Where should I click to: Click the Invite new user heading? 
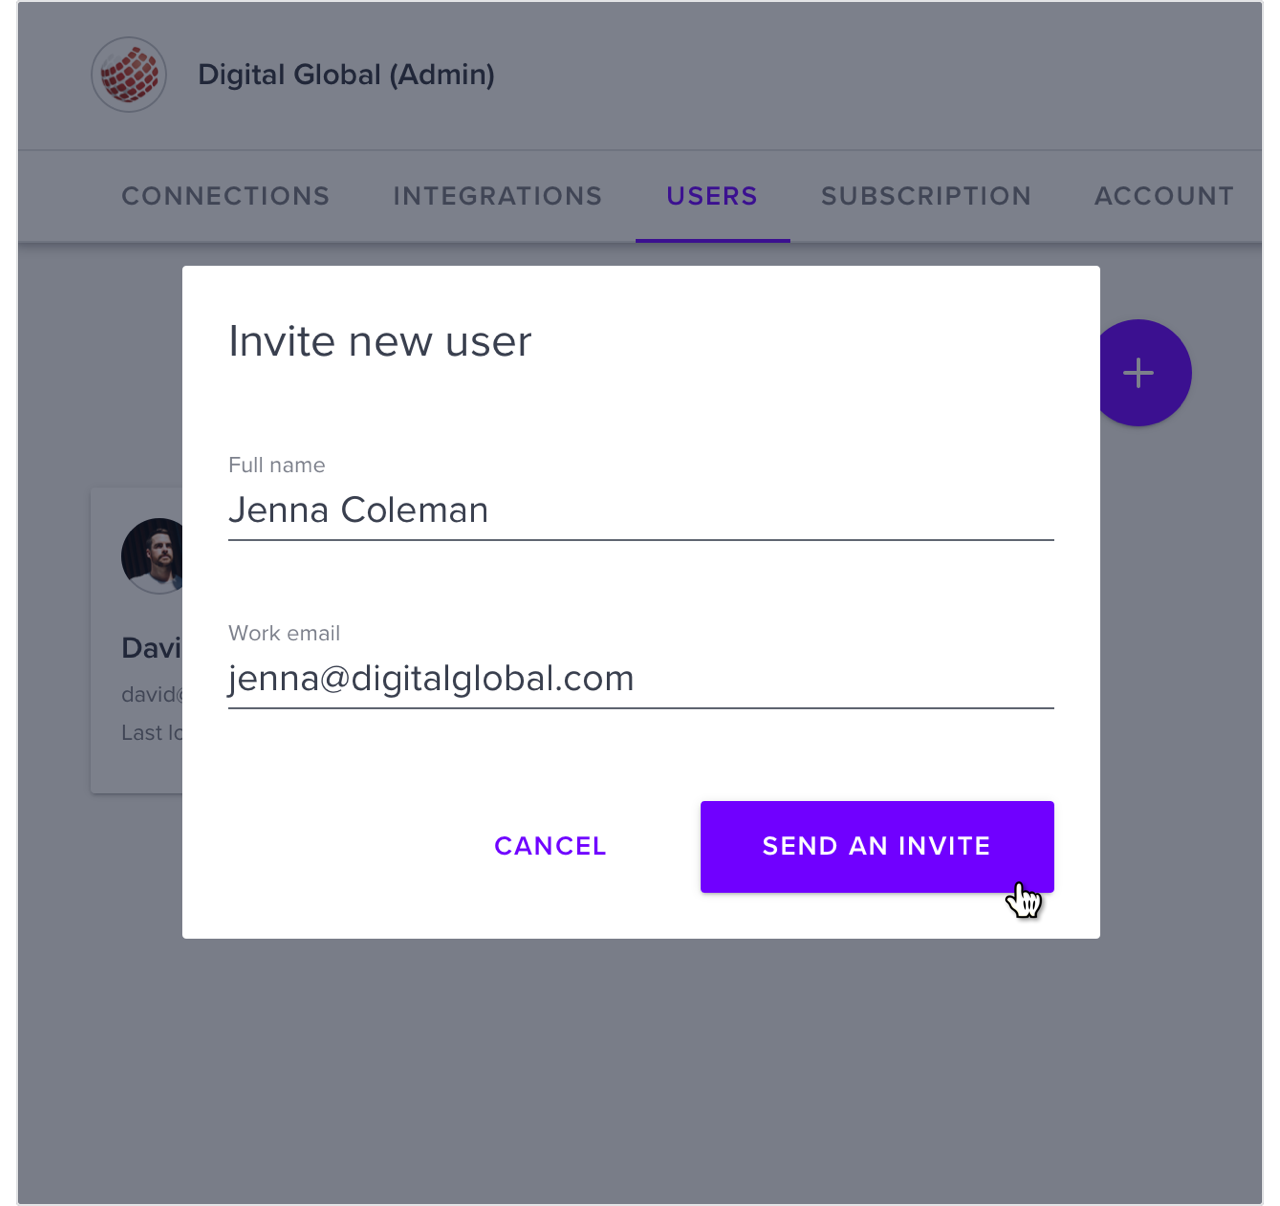tap(380, 342)
